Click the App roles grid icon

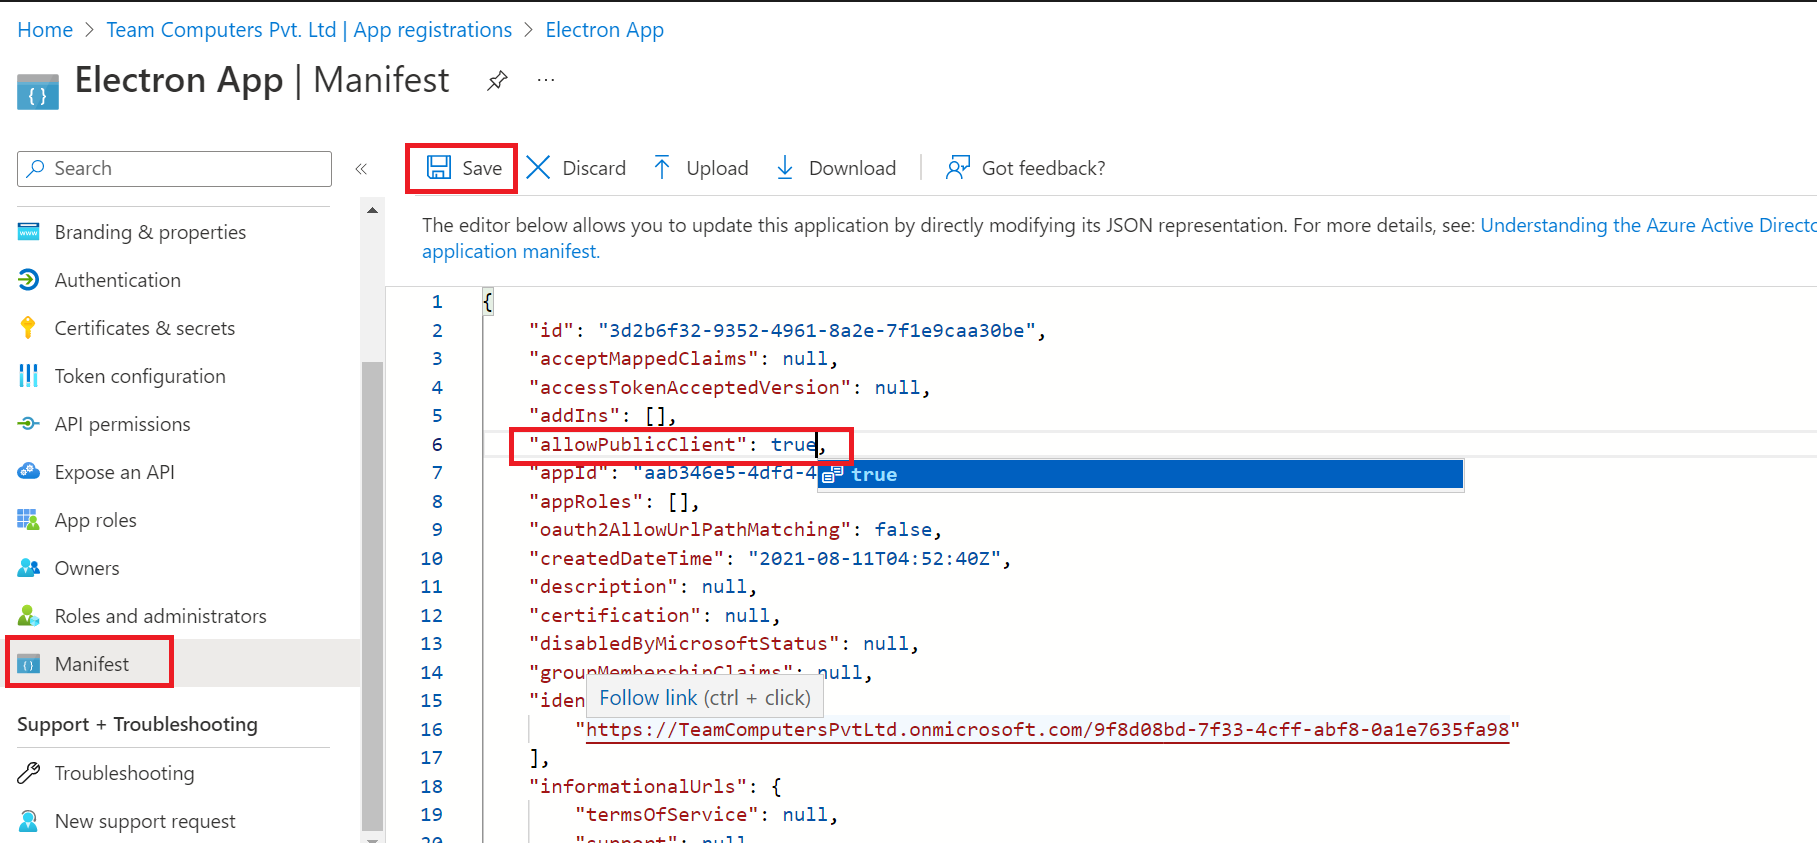[28, 520]
